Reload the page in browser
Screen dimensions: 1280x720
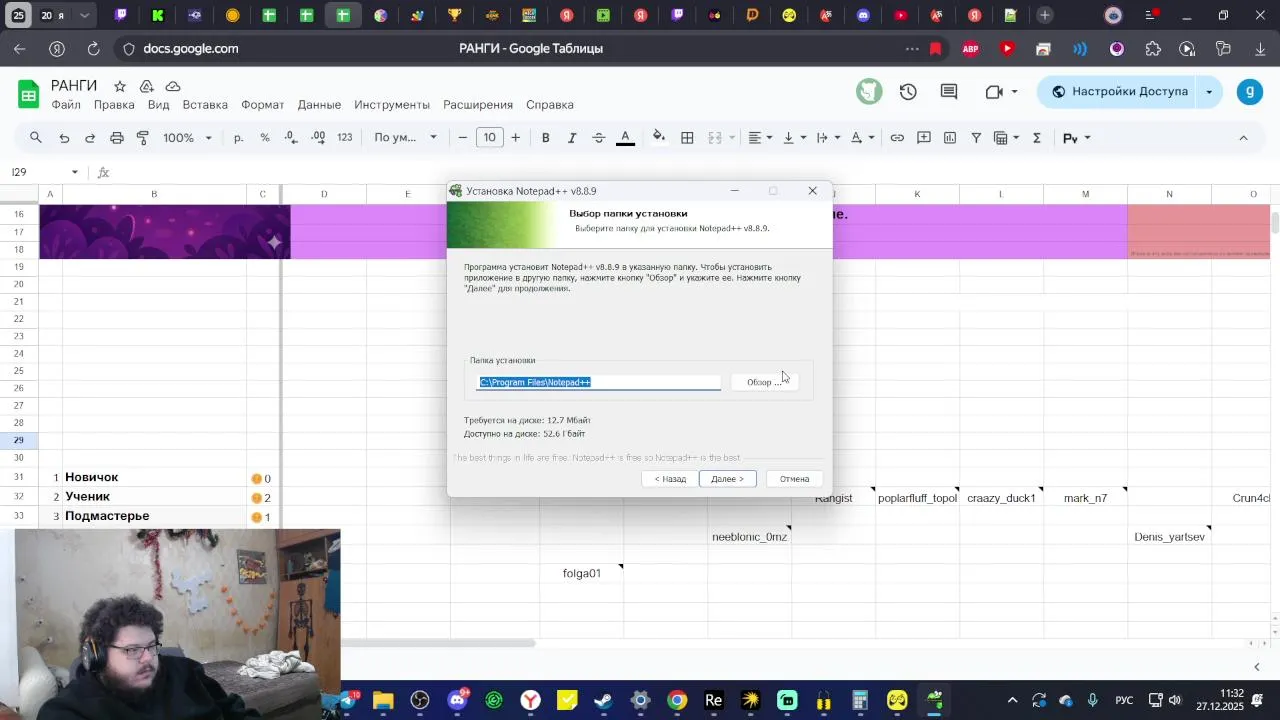[93, 49]
